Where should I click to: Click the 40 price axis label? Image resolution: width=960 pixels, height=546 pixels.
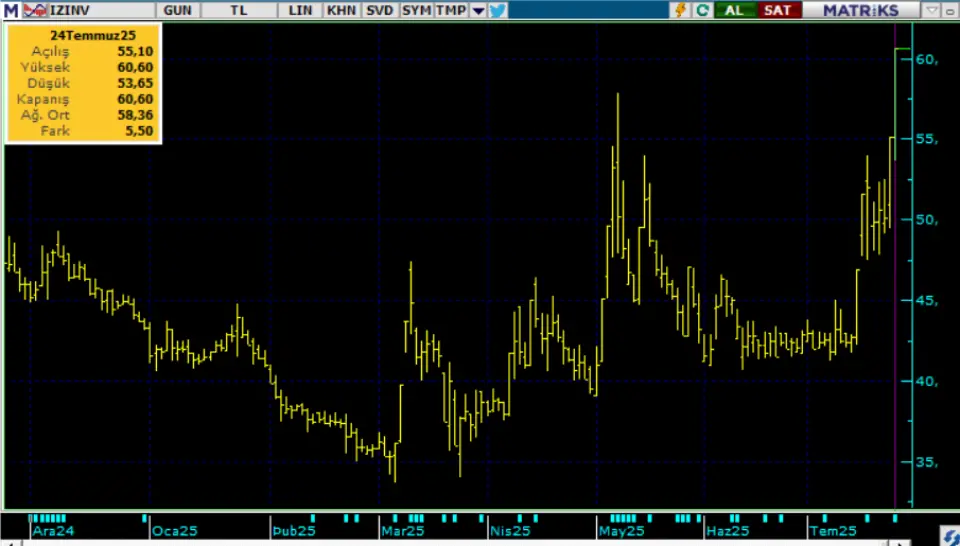click(926, 381)
